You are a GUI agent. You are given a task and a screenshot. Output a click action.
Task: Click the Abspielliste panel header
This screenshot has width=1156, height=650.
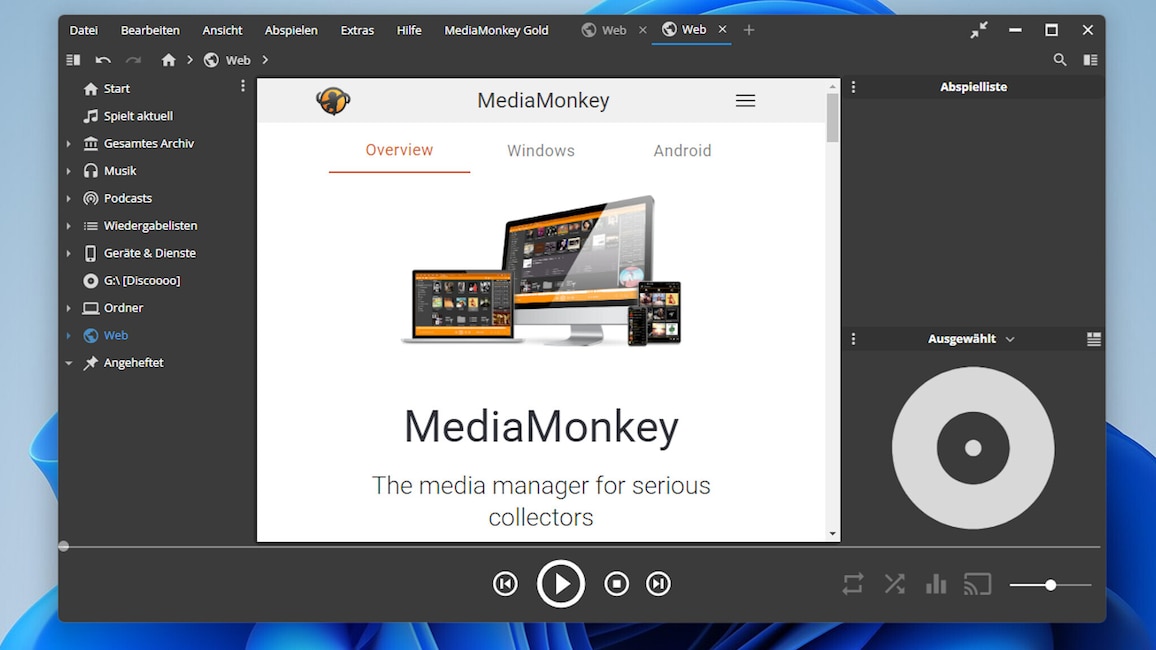973,87
